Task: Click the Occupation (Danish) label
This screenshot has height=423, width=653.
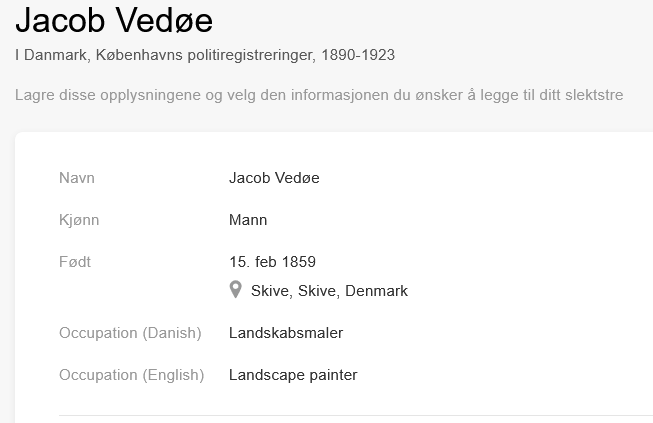Action: pos(130,333)
